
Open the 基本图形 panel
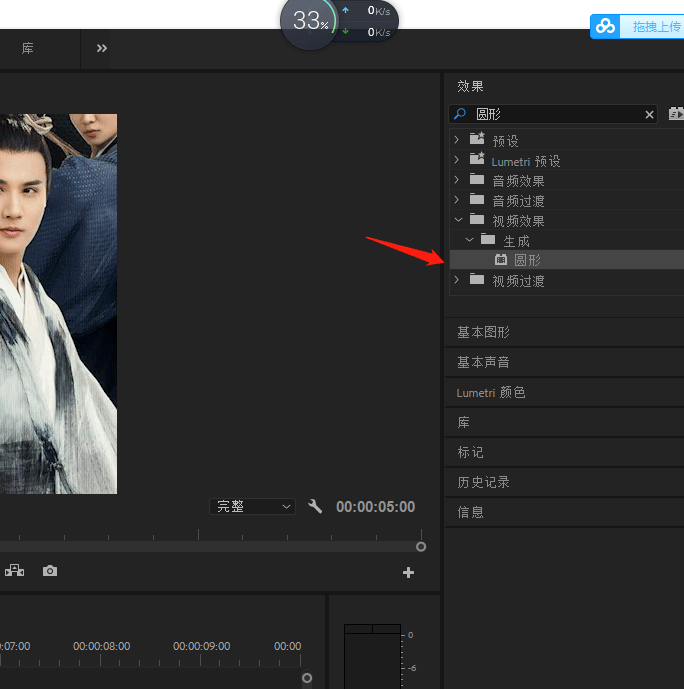point(483,332)
